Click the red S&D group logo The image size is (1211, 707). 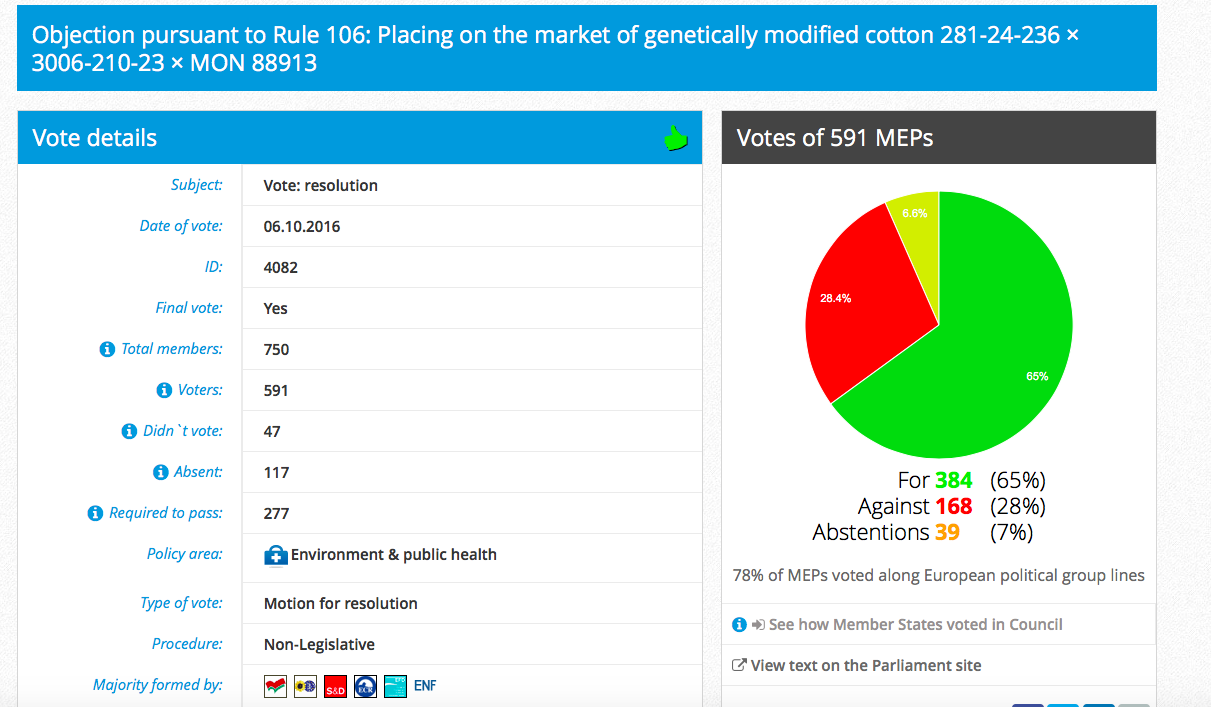point(336,686)
